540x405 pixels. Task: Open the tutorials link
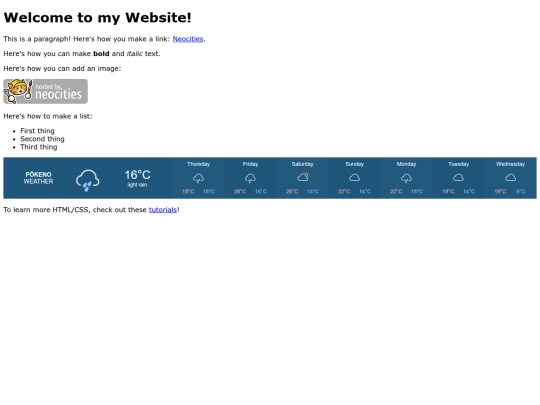163,210
